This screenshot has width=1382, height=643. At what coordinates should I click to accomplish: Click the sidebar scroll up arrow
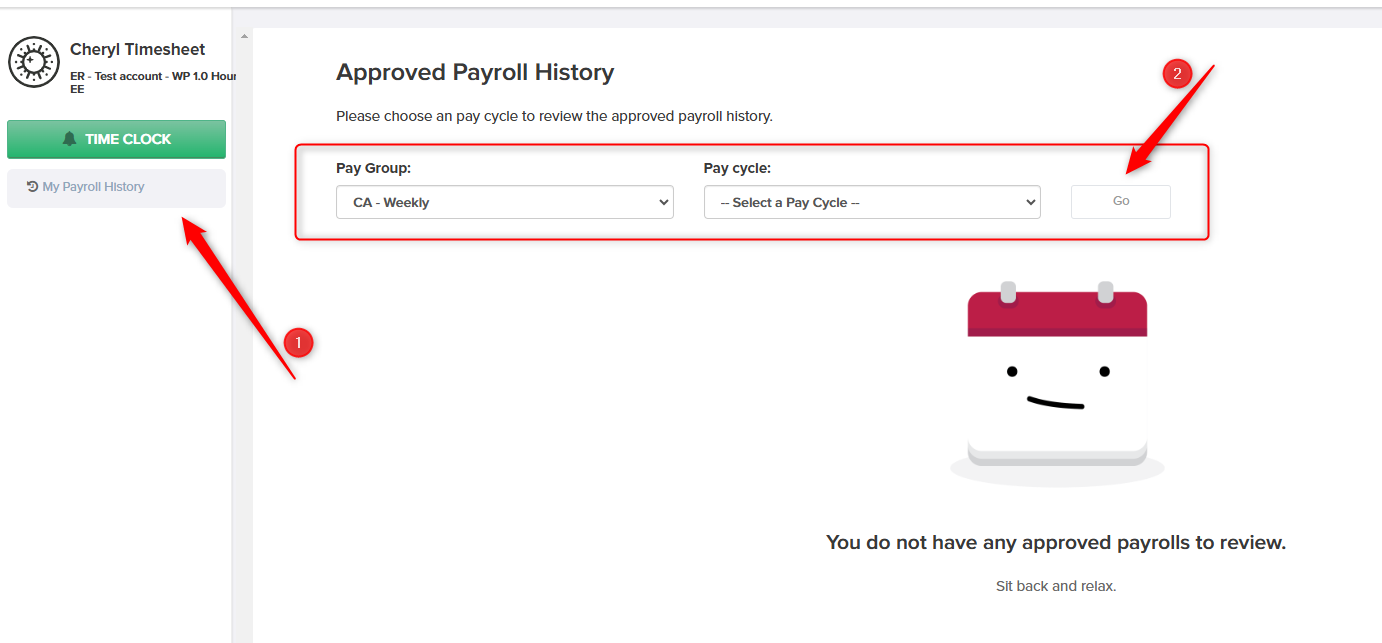(243, 37)
